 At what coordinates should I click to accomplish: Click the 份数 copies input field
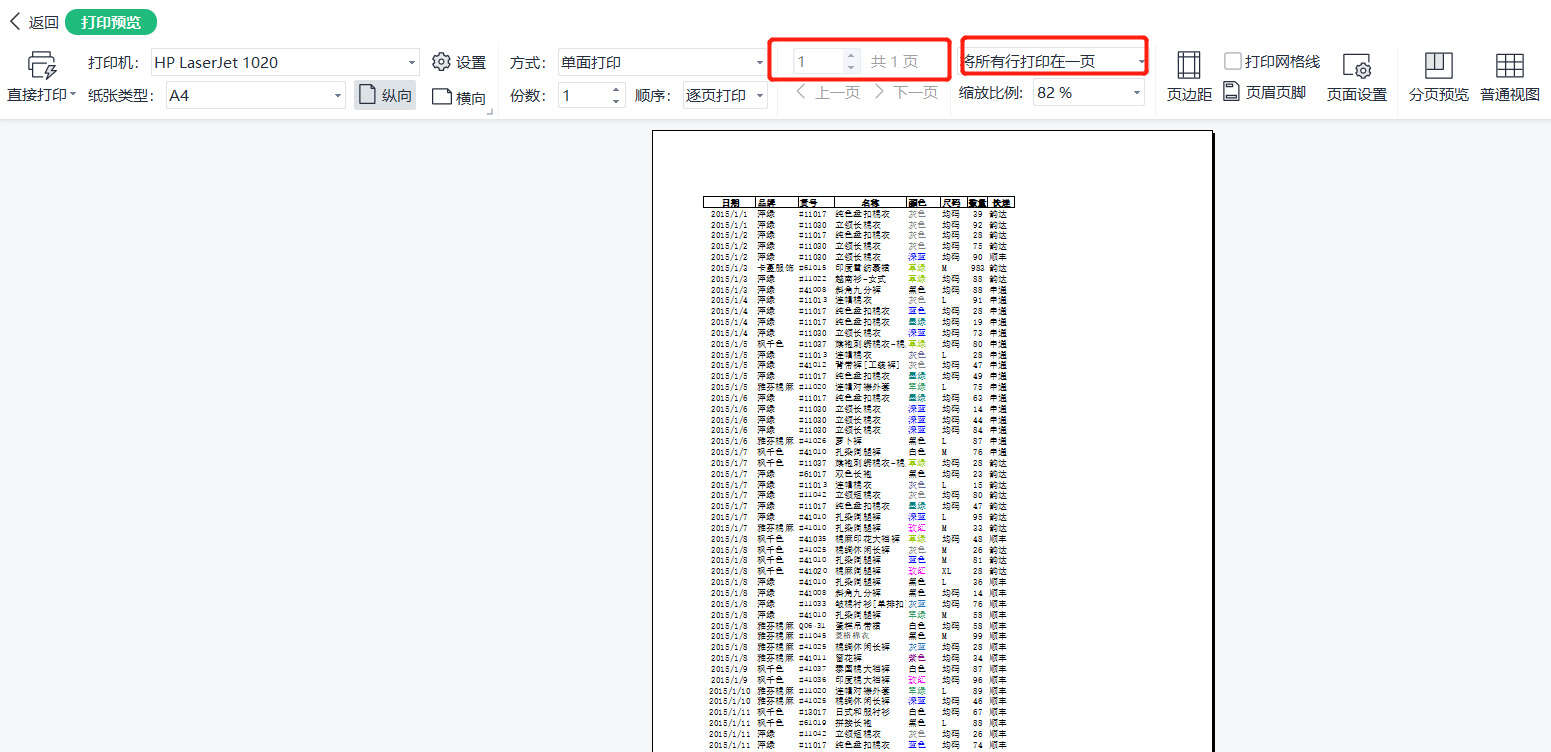[583, 95]
